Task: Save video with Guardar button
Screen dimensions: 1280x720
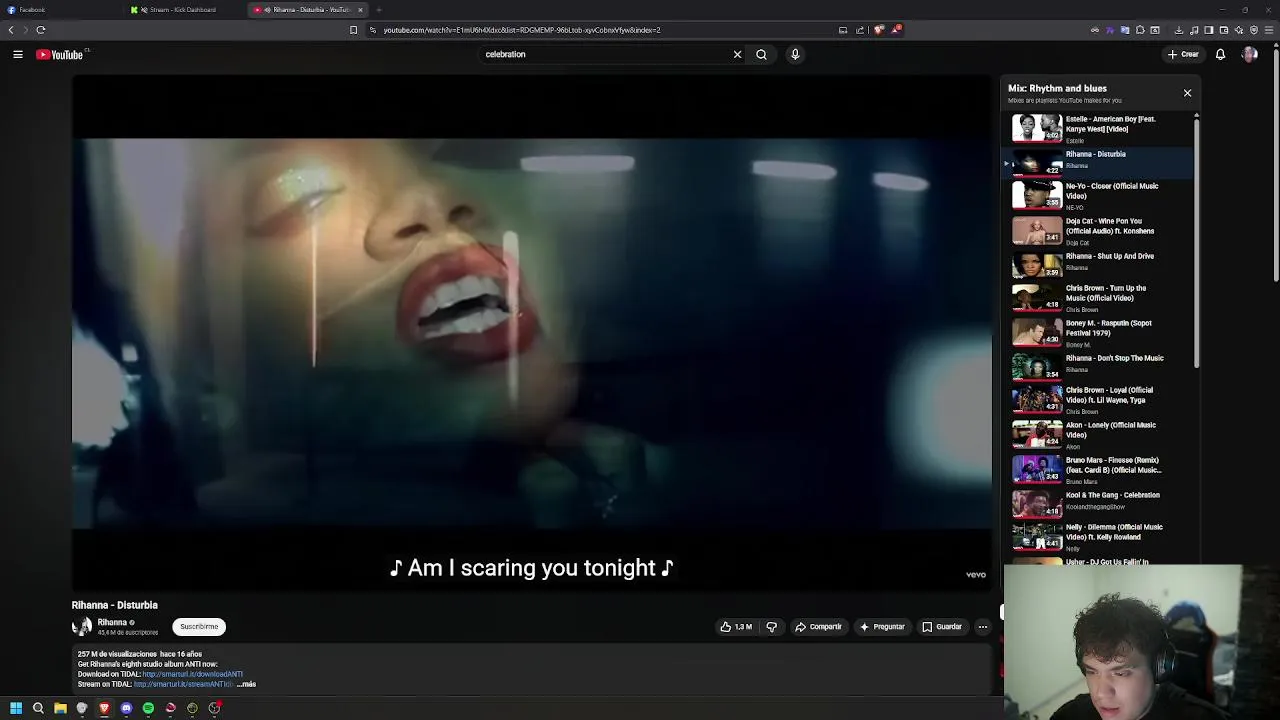Action: coord(942,627)
